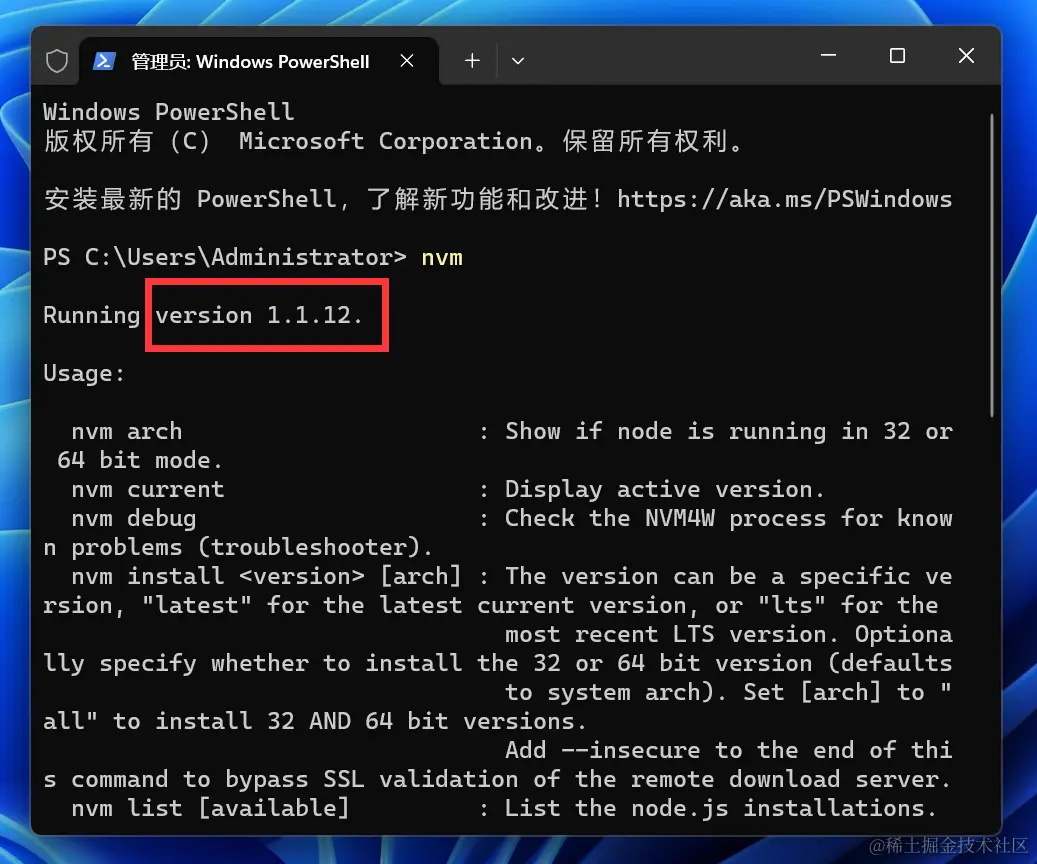Maximize the terminal window
This screenshot has height=864, width=1037.
click(897, 56)
